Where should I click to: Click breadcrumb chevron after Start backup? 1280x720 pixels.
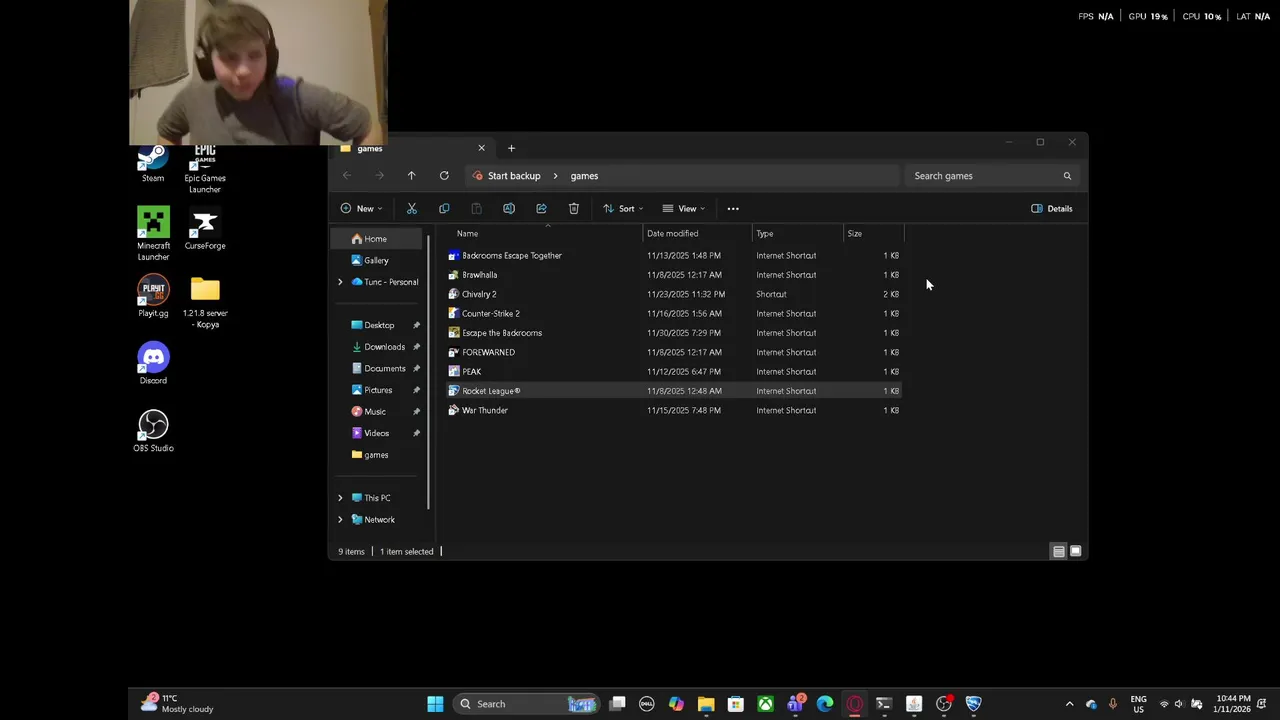click(555, 176)
